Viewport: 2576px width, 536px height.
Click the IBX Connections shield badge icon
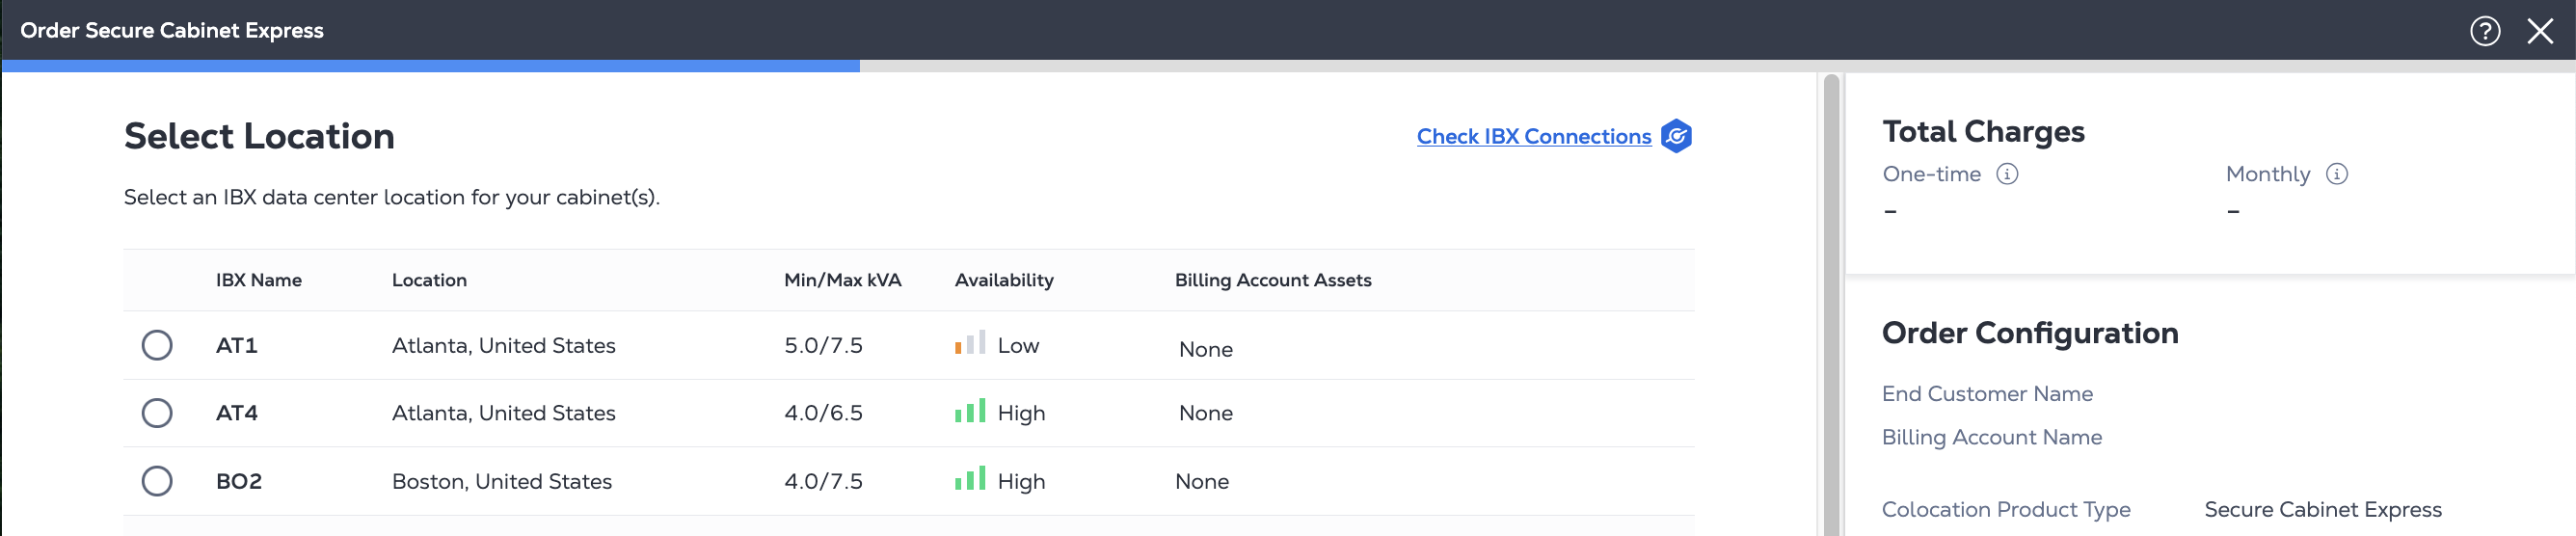click(x=1676, y=136)
